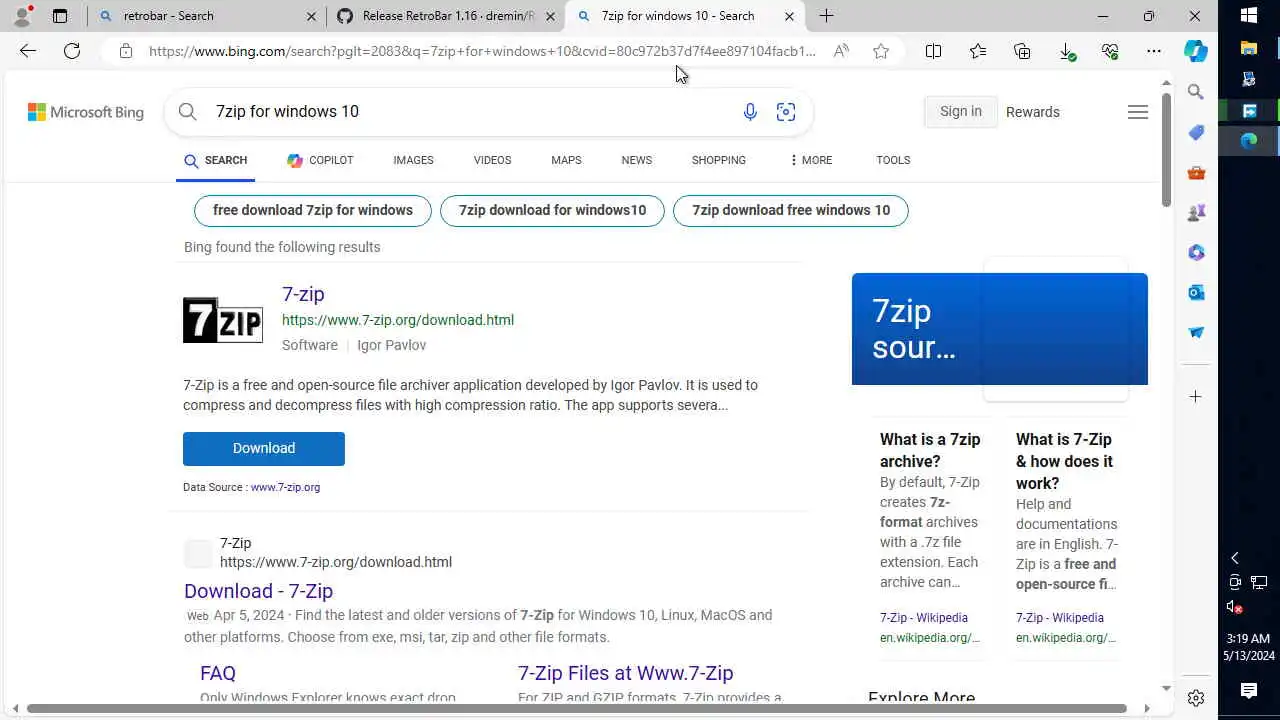
Task: Select 'free download 7zip for windows' suggestion
Action: (x=313, y=210)
